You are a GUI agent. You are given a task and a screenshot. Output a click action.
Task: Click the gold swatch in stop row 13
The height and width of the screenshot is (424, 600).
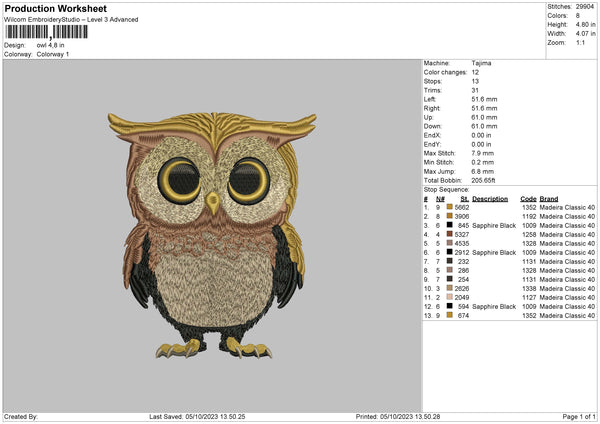click(x=449, y=315)
